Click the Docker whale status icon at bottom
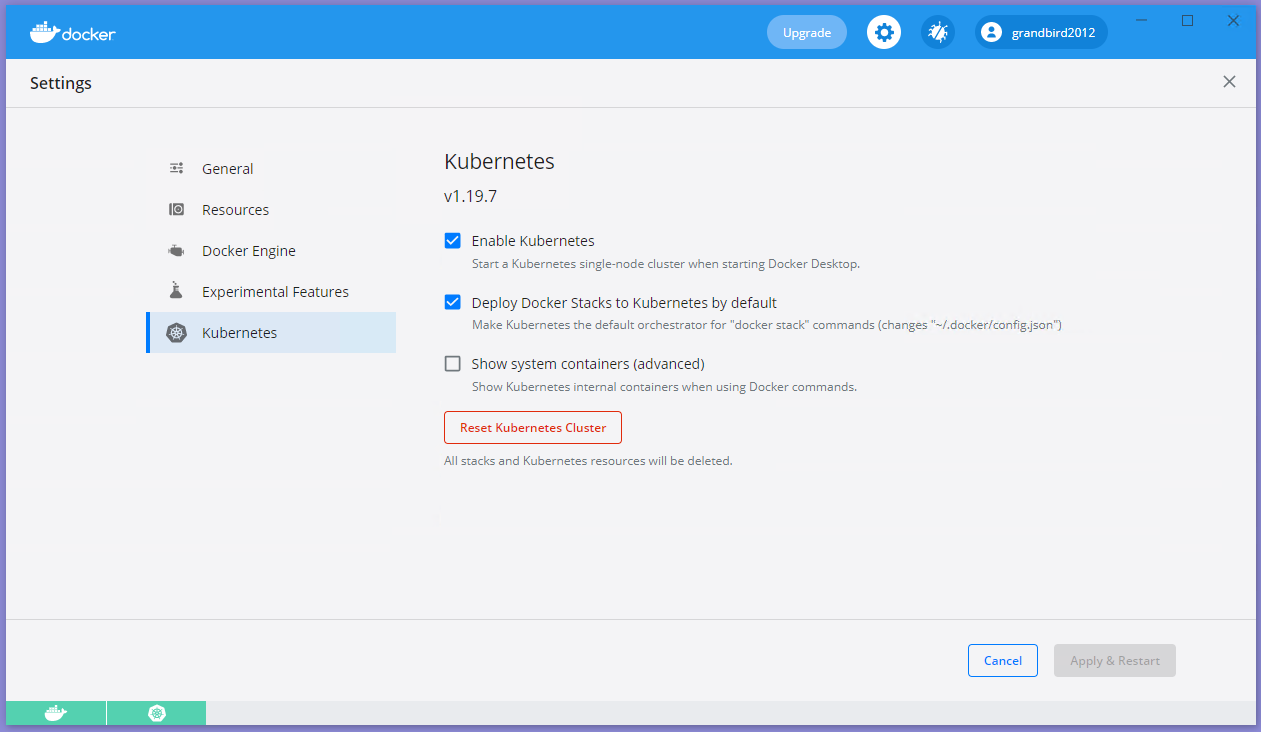The width and height of the screenshot is (1261, 732). coord(56,713)
